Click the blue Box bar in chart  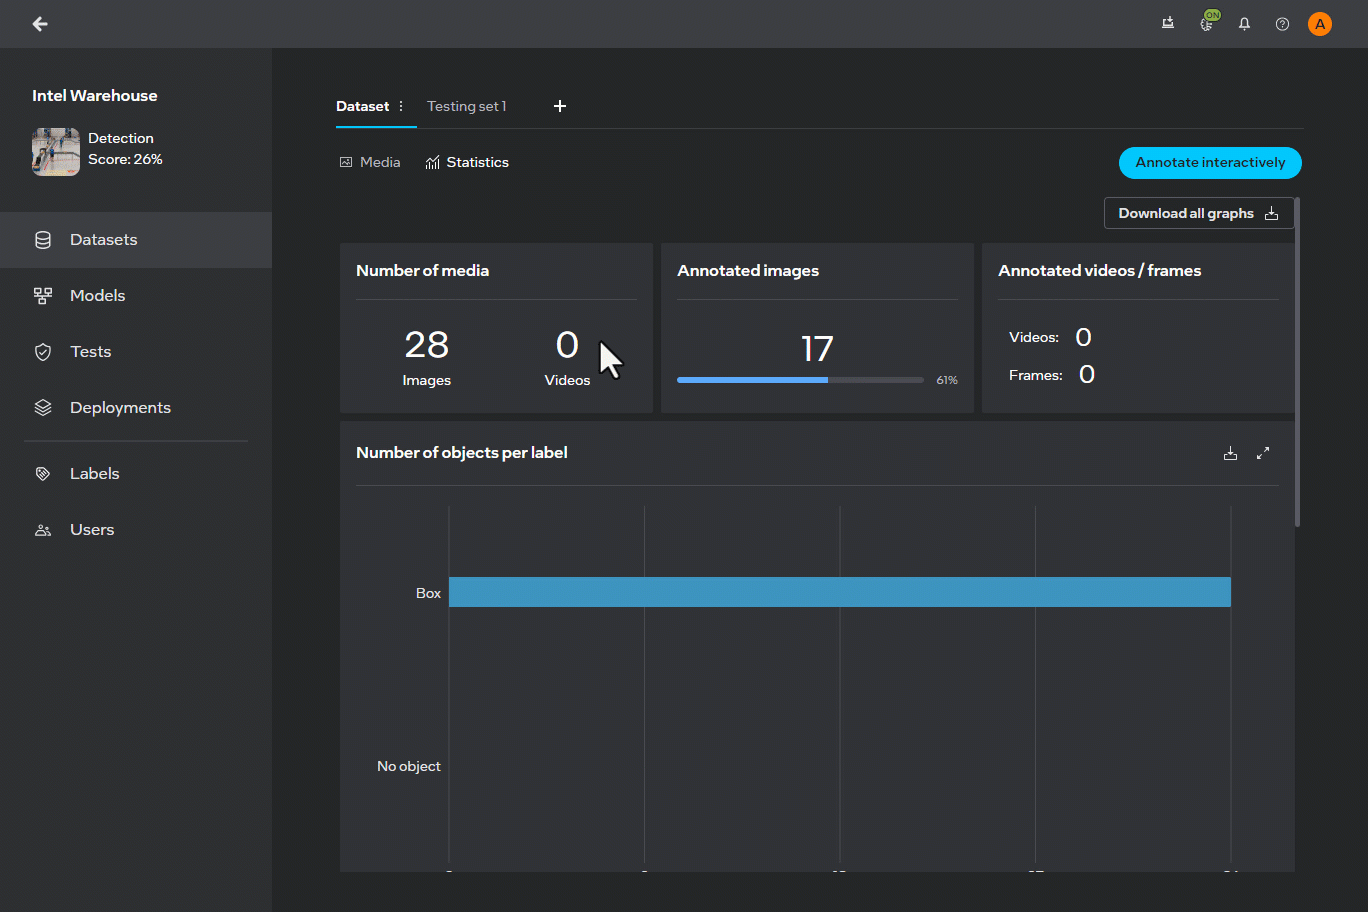point(839,592)
